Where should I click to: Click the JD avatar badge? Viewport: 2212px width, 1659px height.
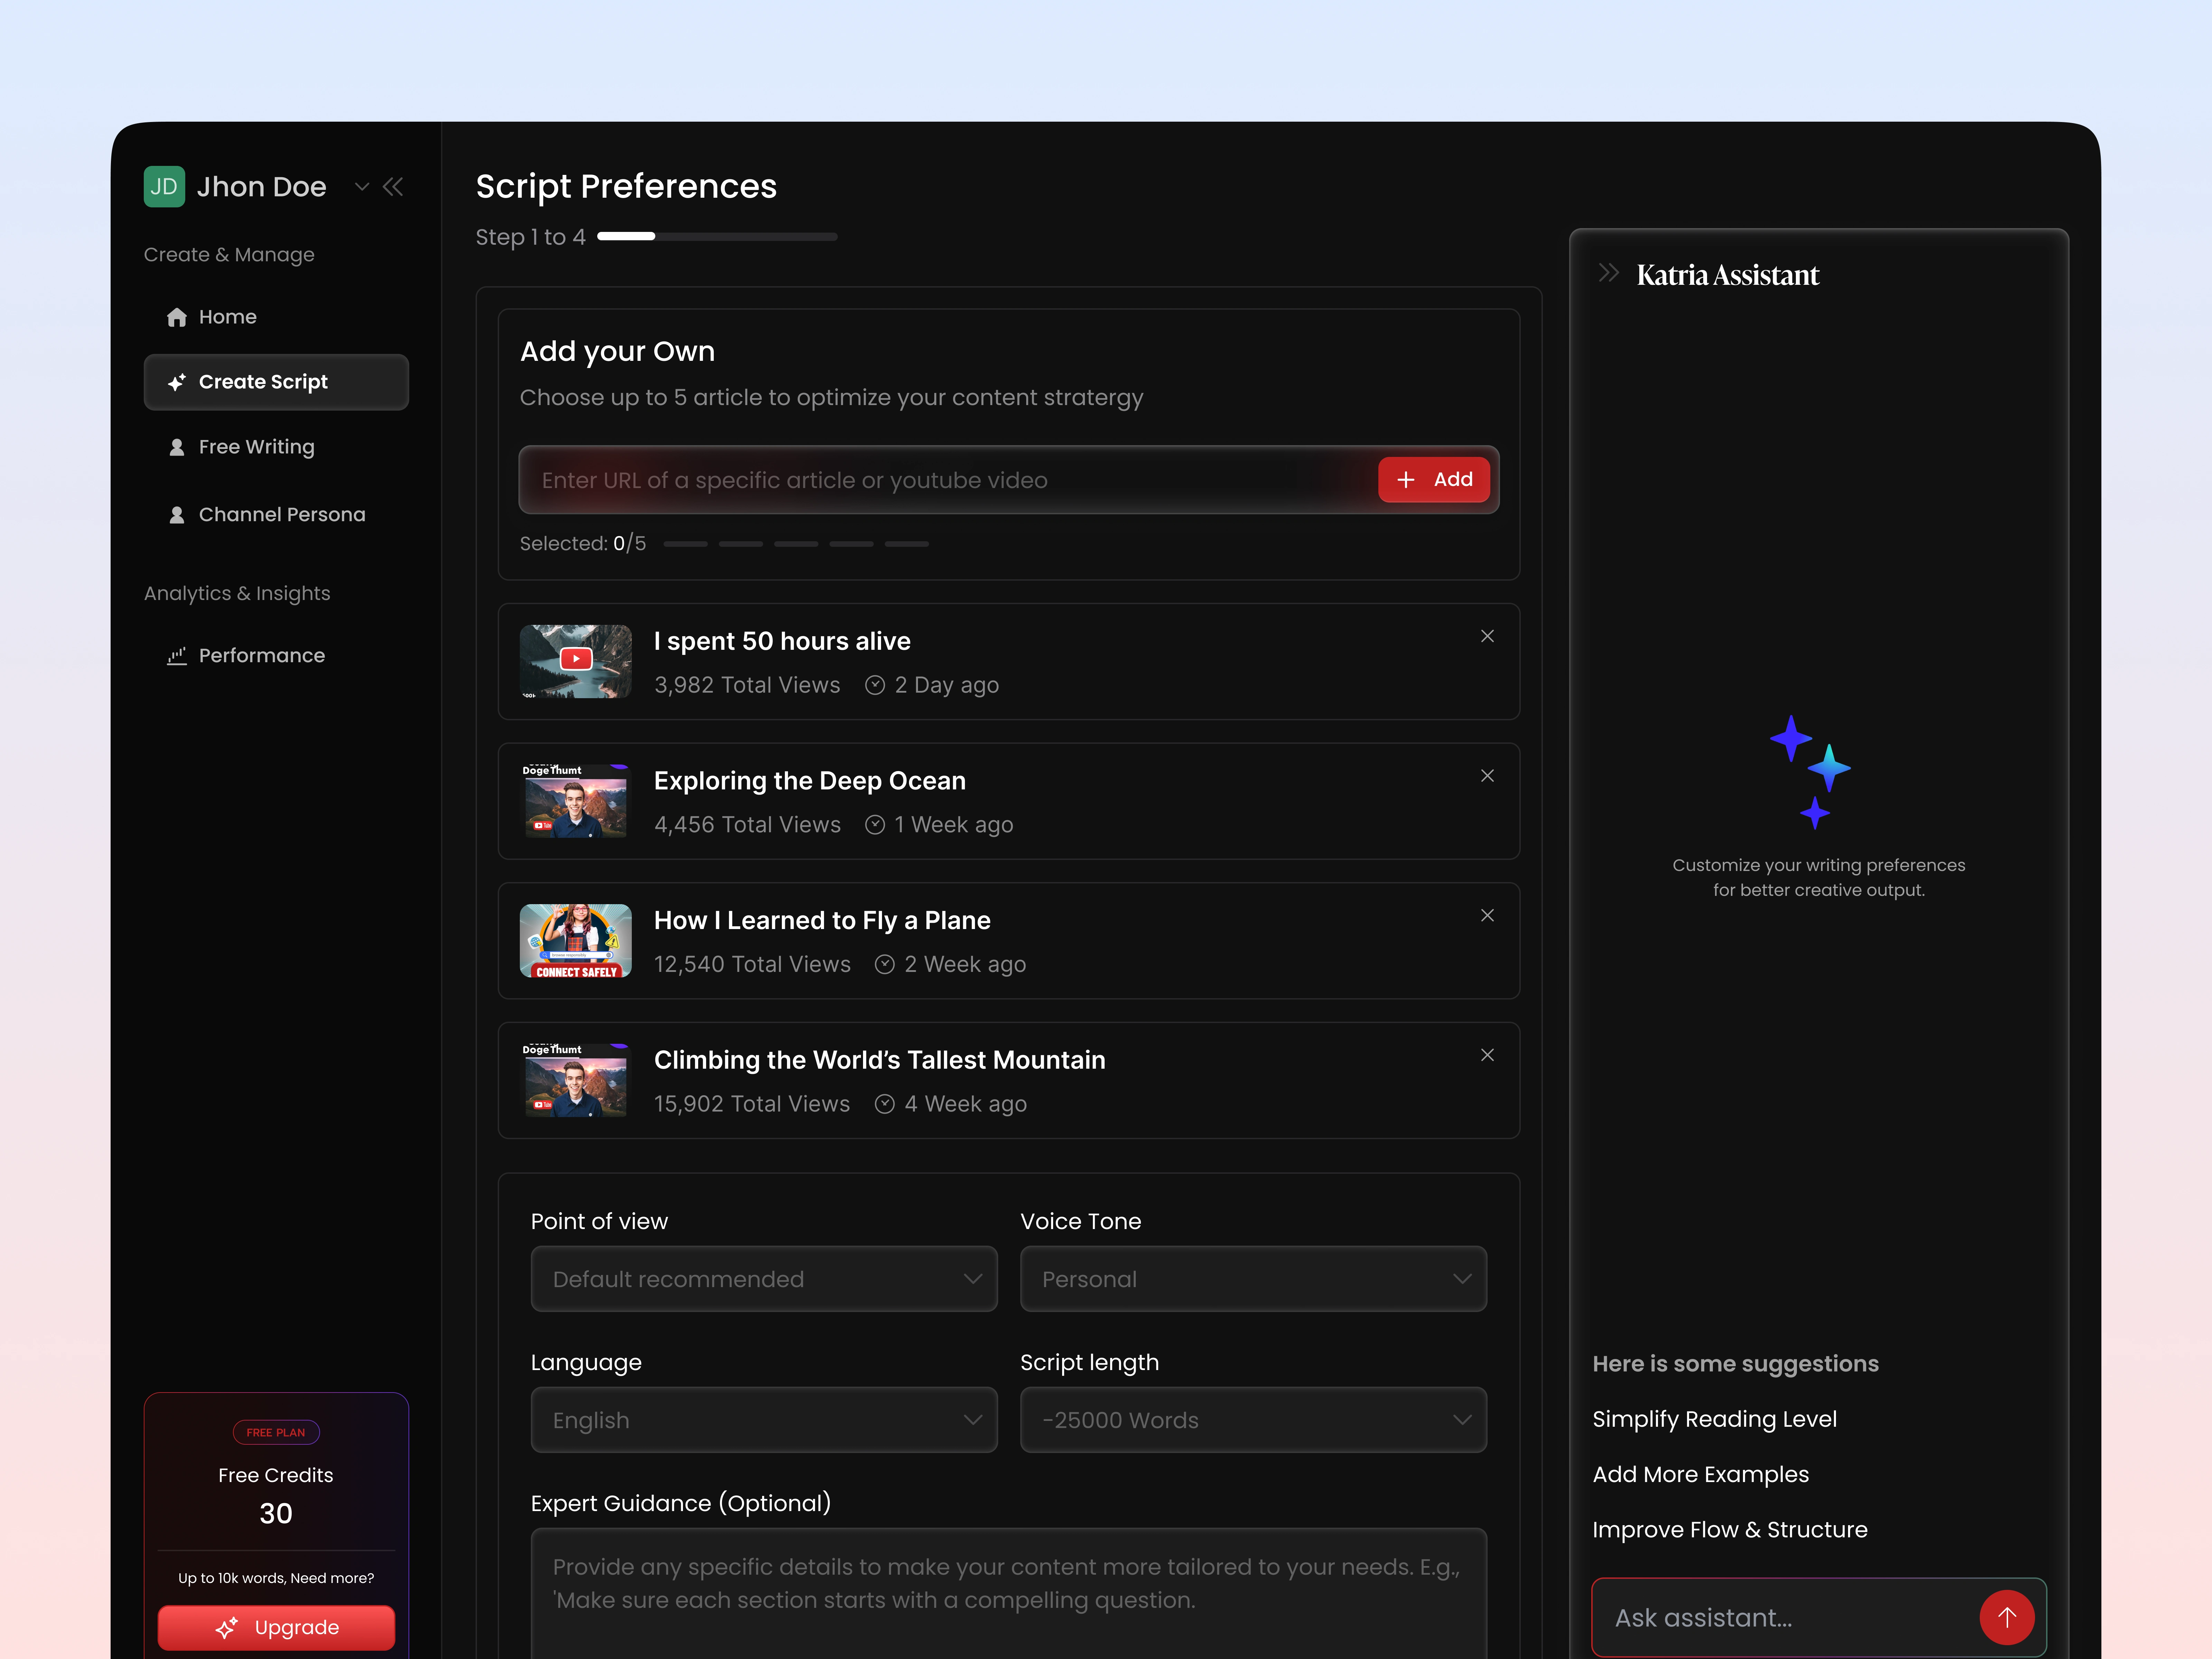click(x=164, y=187)
